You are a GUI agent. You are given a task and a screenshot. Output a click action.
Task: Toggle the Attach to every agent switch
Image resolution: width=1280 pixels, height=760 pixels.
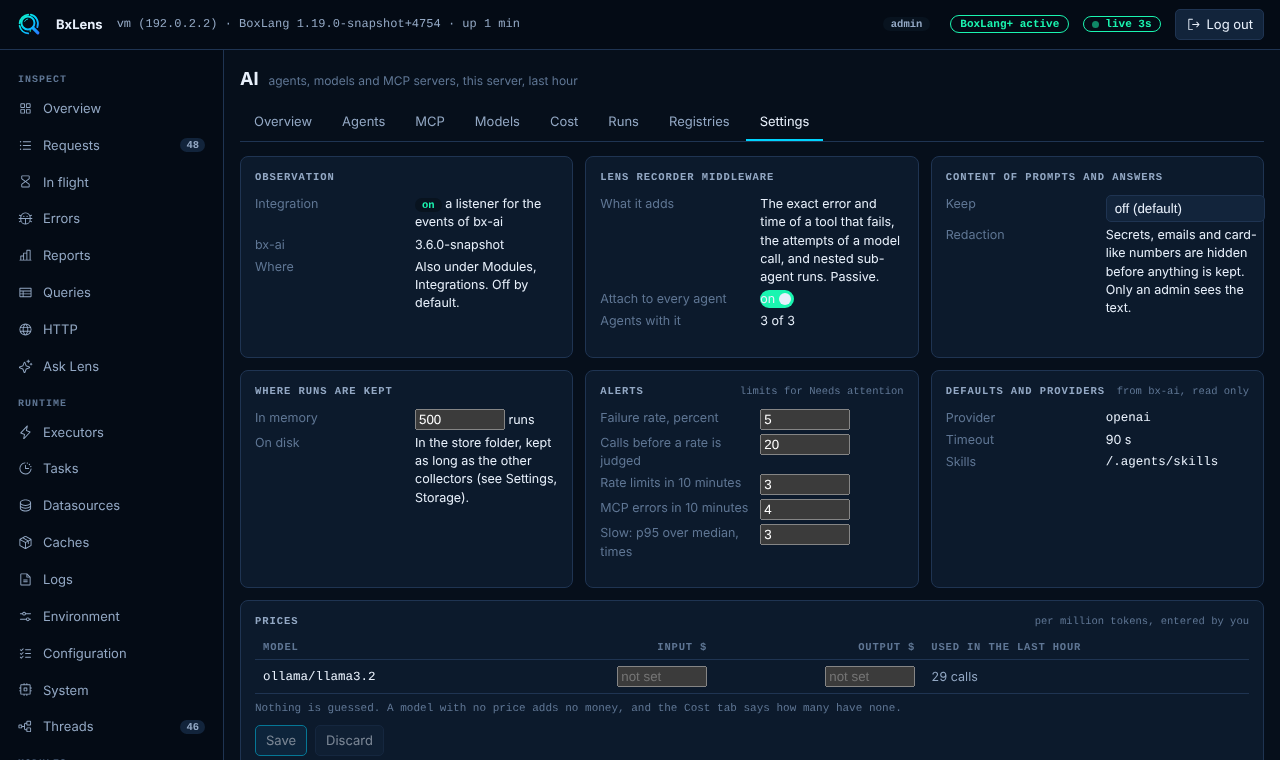click(777, 299)
